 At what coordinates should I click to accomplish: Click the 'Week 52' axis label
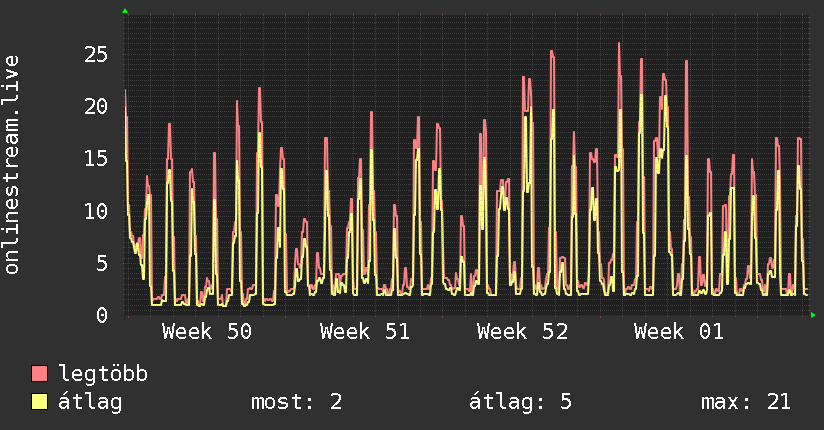522,332
